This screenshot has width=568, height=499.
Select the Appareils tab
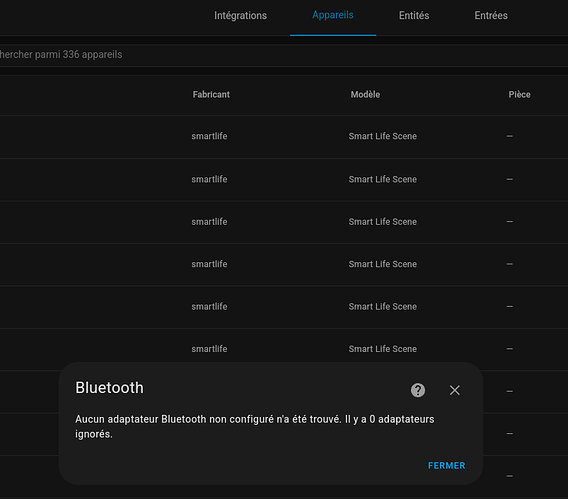(333, 15)
